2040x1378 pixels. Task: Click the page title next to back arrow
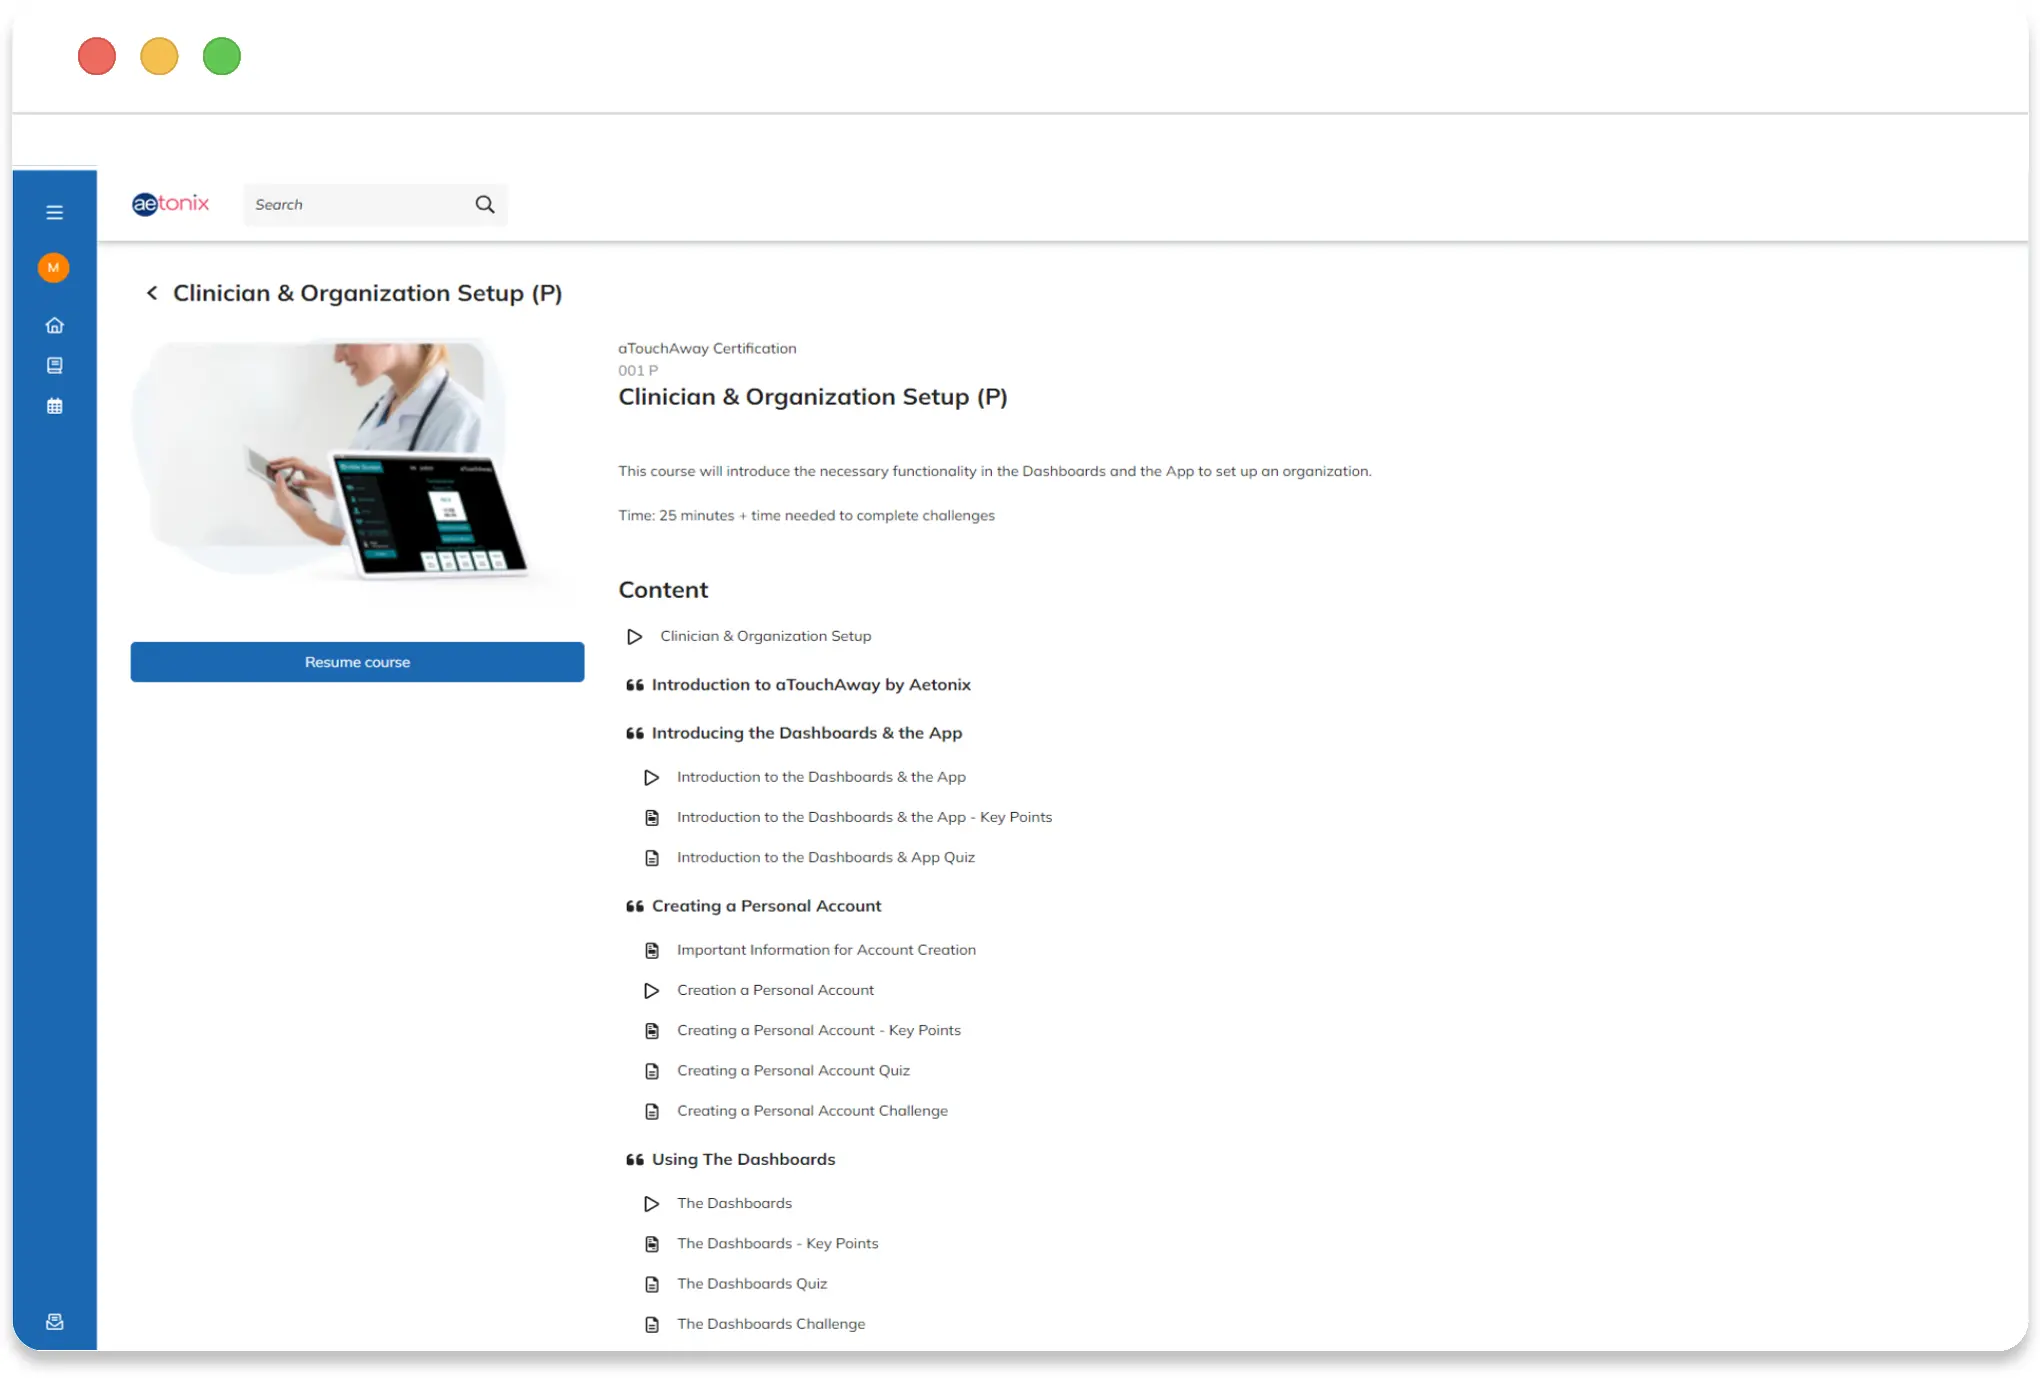click(x=367, y=293)
